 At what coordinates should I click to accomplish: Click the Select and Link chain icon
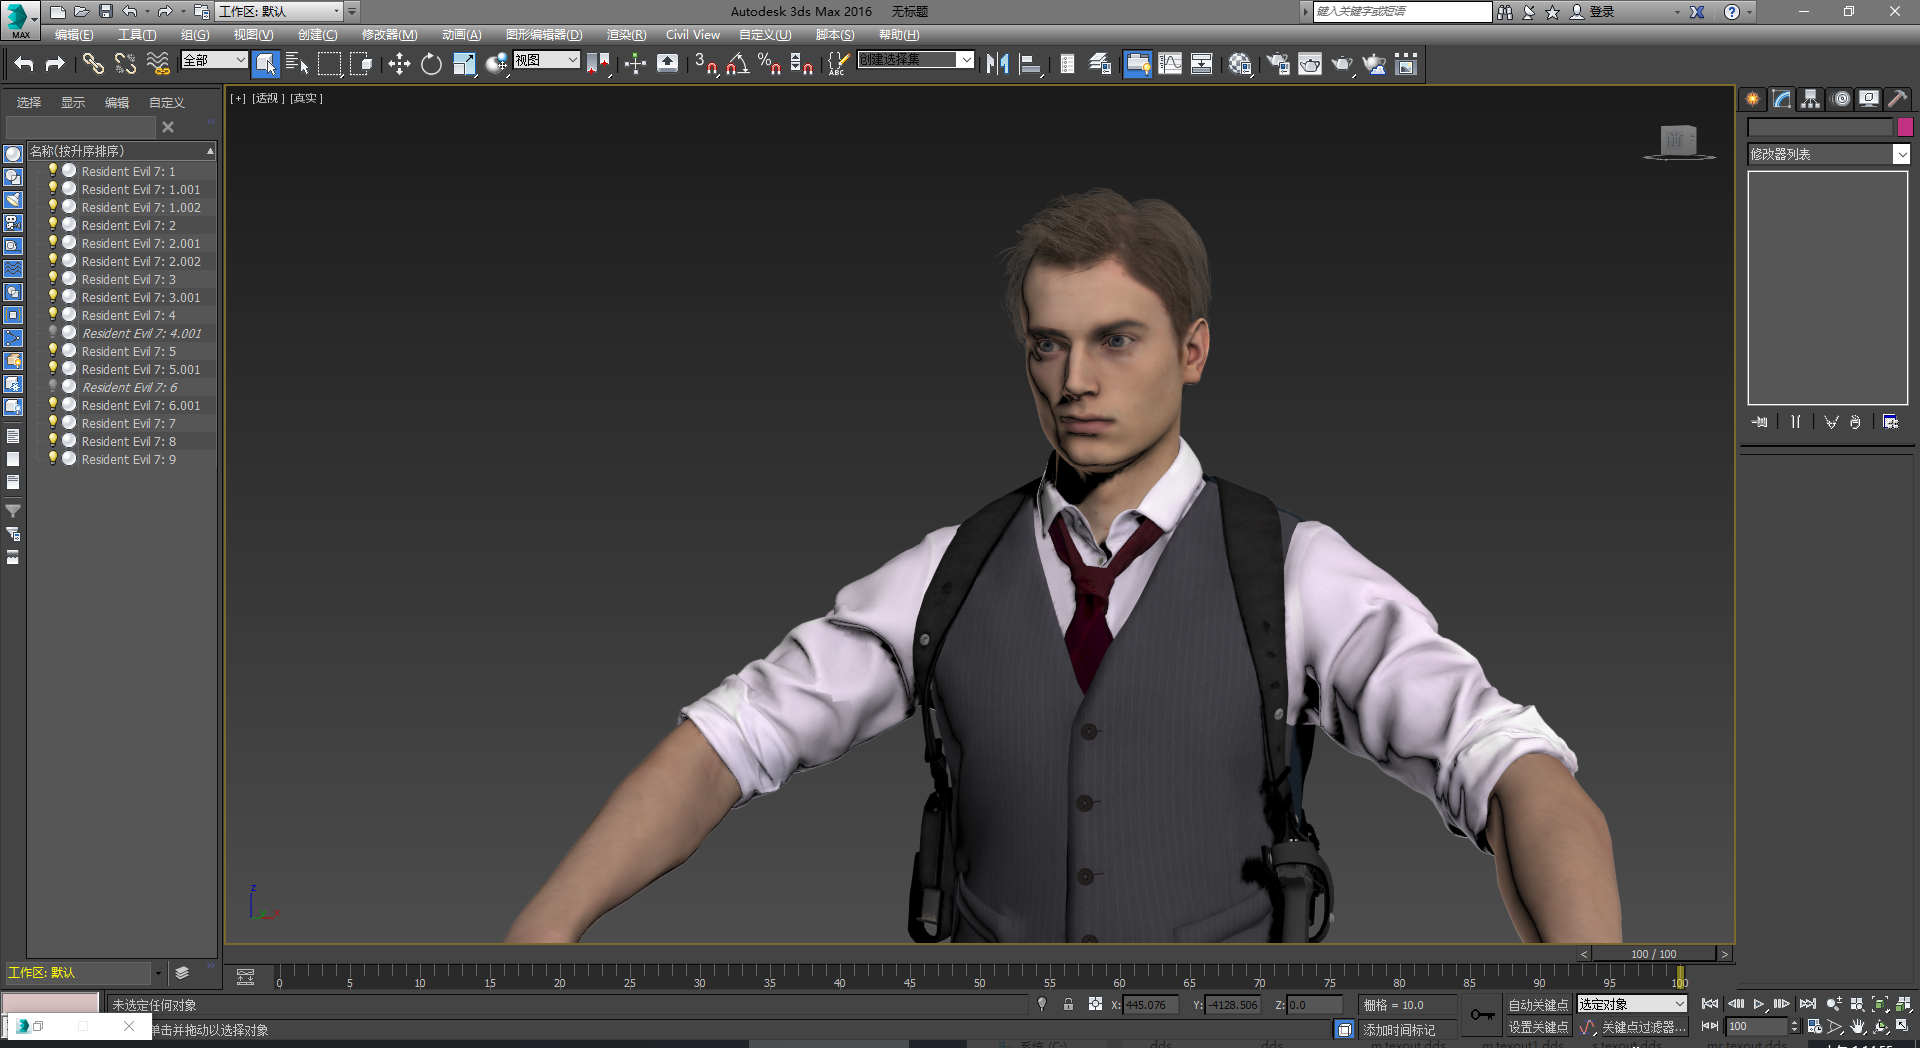pyautogui.click(x=93, y=64)
